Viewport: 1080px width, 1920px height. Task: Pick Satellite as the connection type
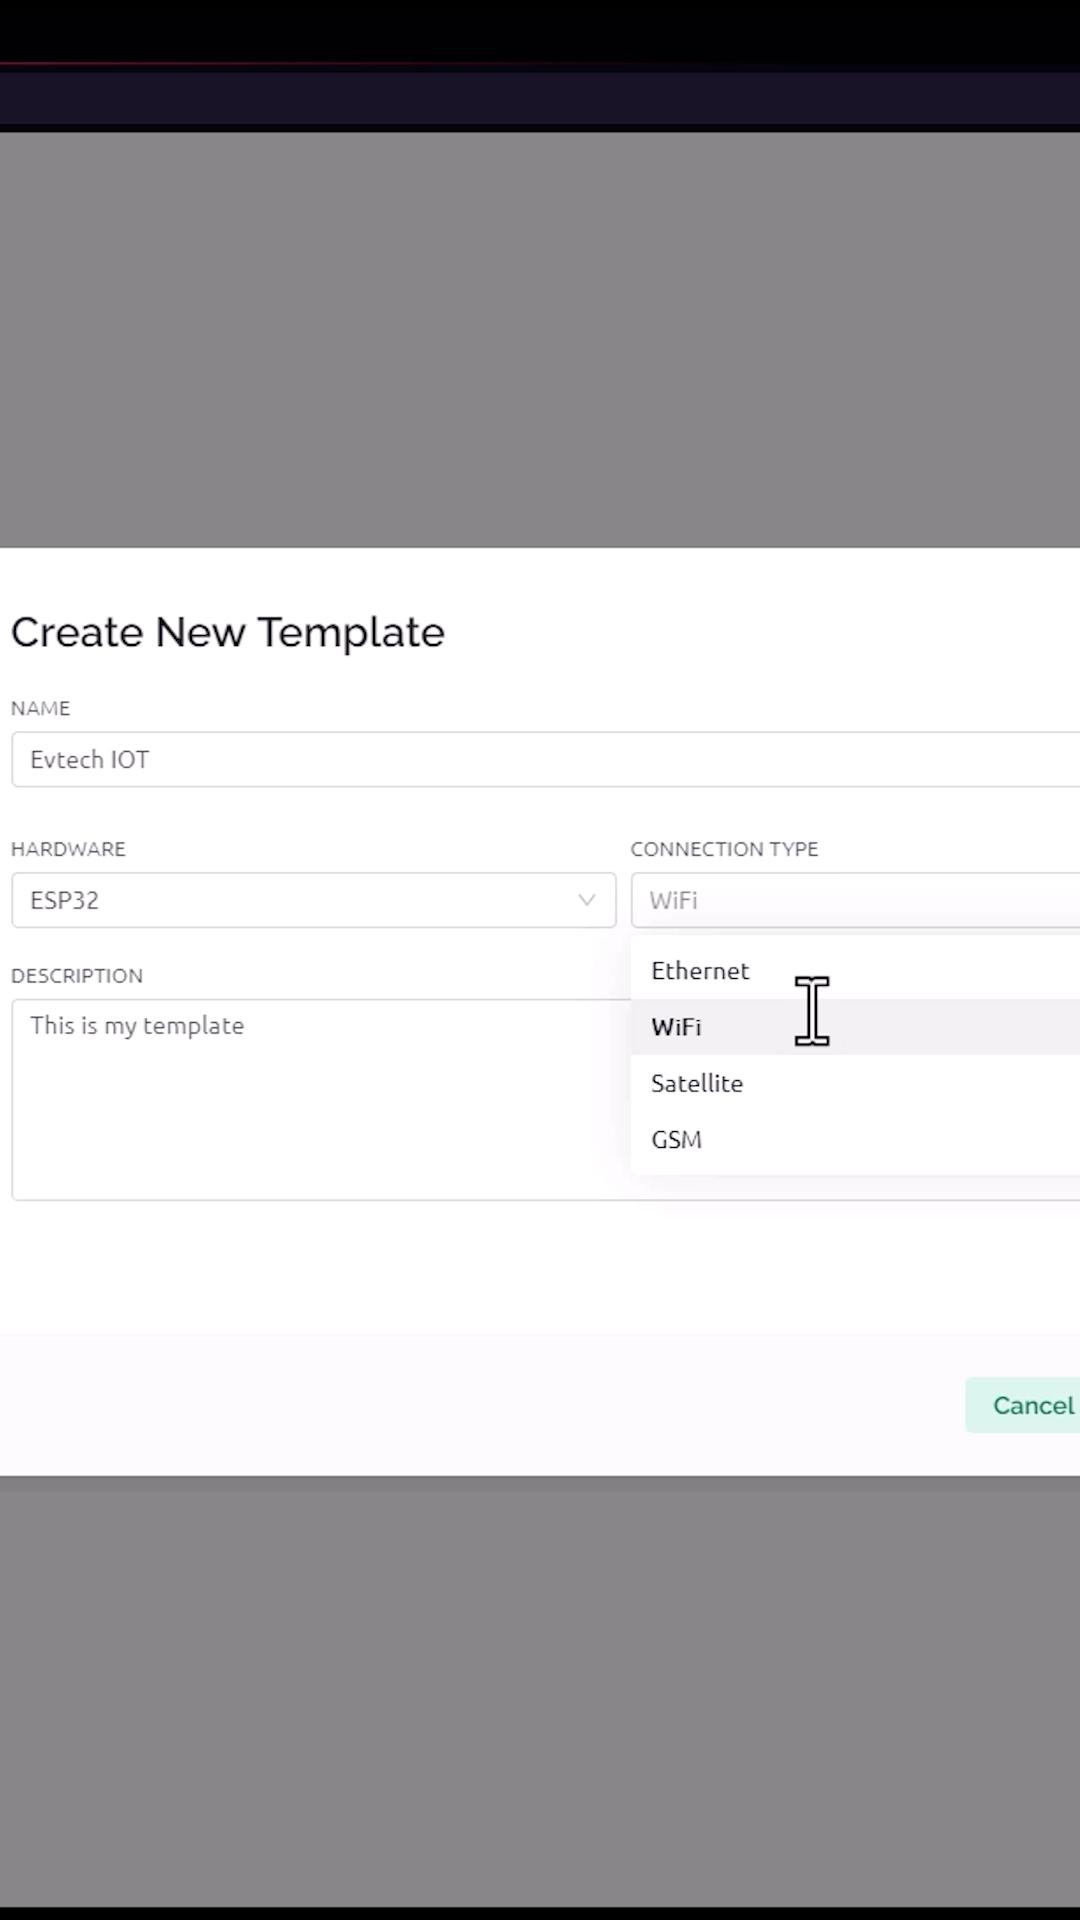[697, 1083]
